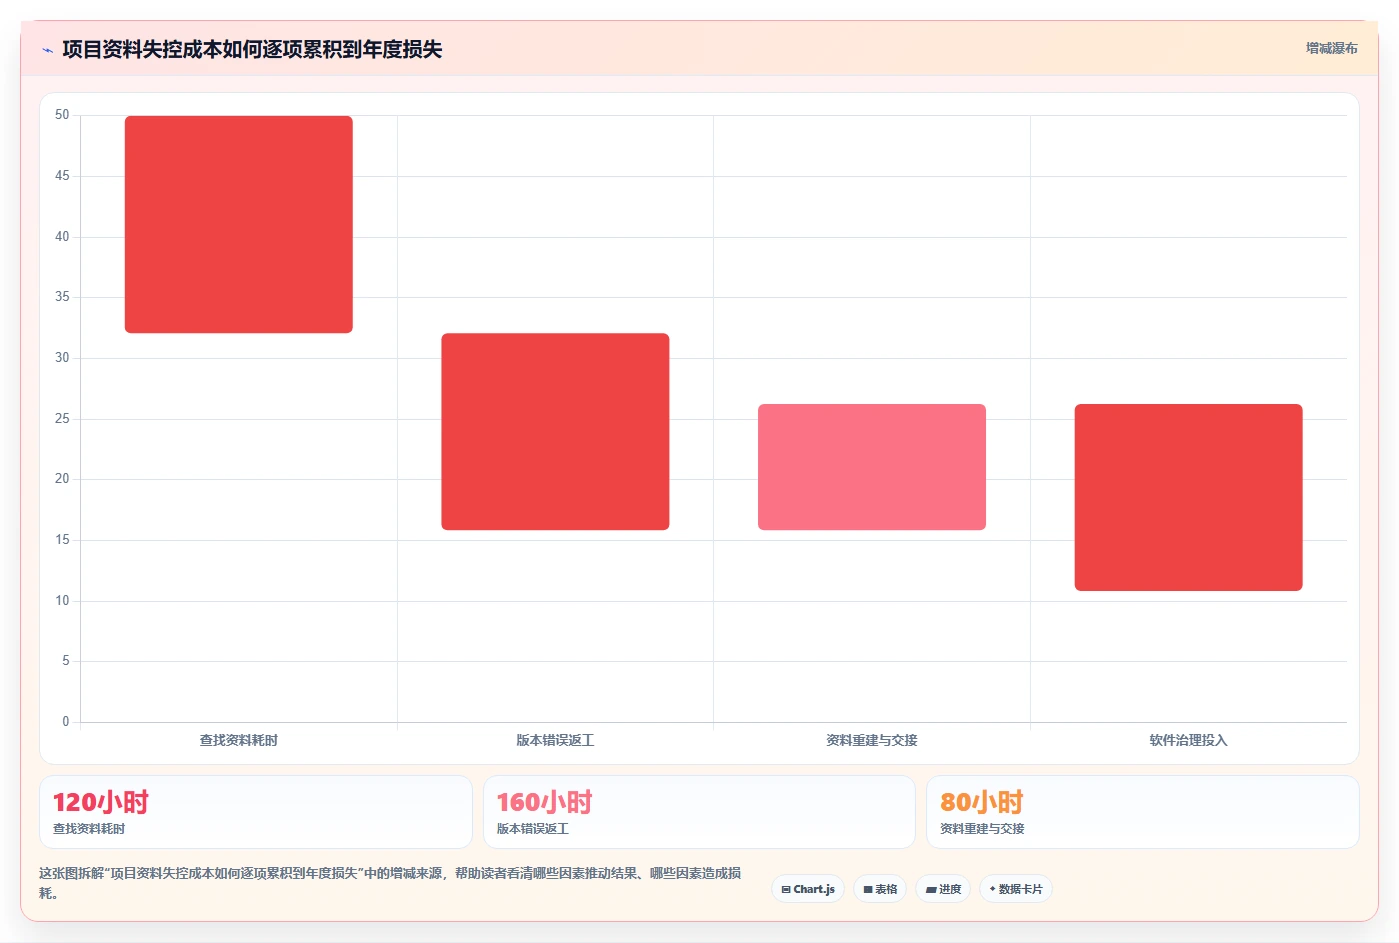This screenshot has width=1399, height=943.
Task: Click the 进度 tag chip
Action: click(943, 889)
